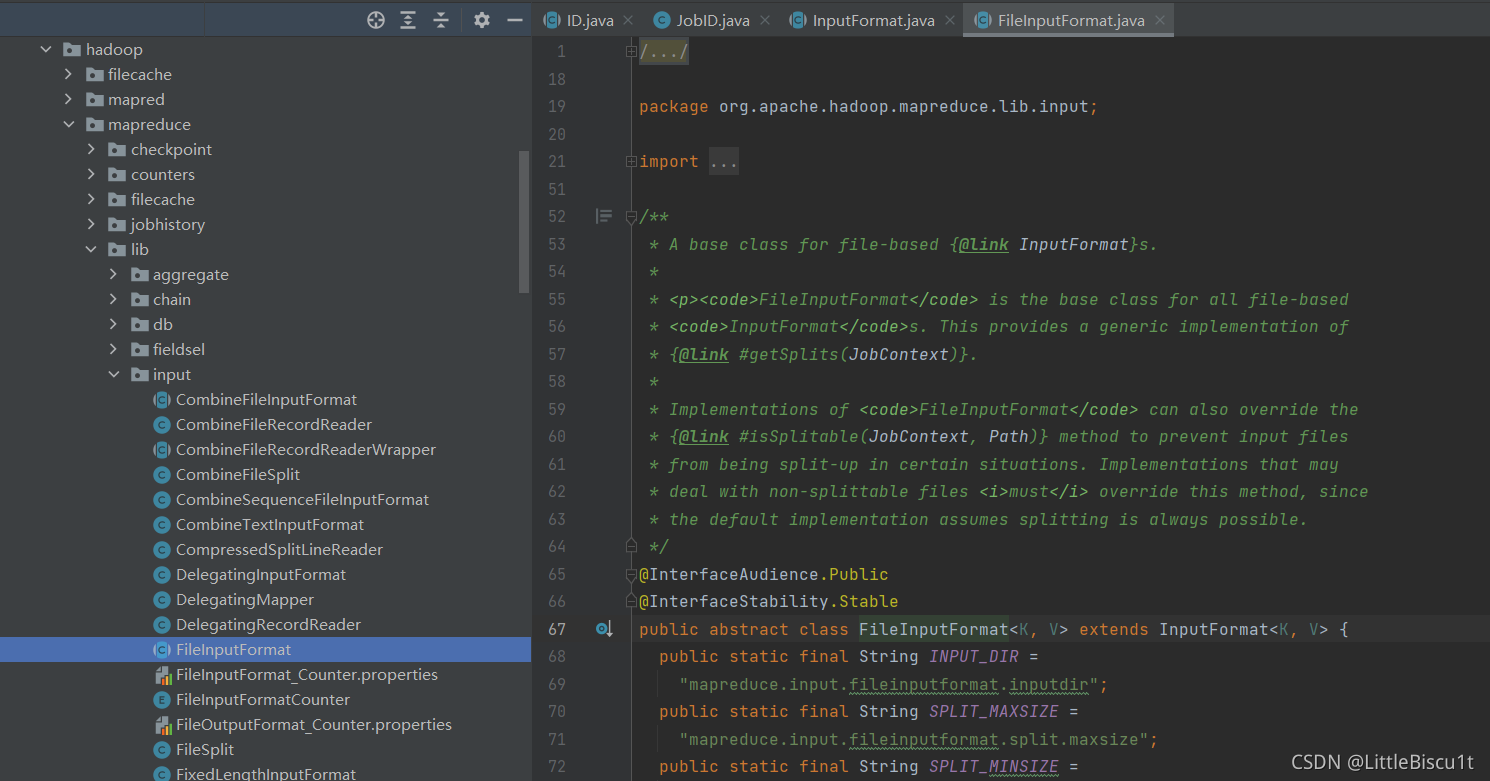
Task: Open the project panel settings gear
Action: pyautogui.click(x=482, y=20)
